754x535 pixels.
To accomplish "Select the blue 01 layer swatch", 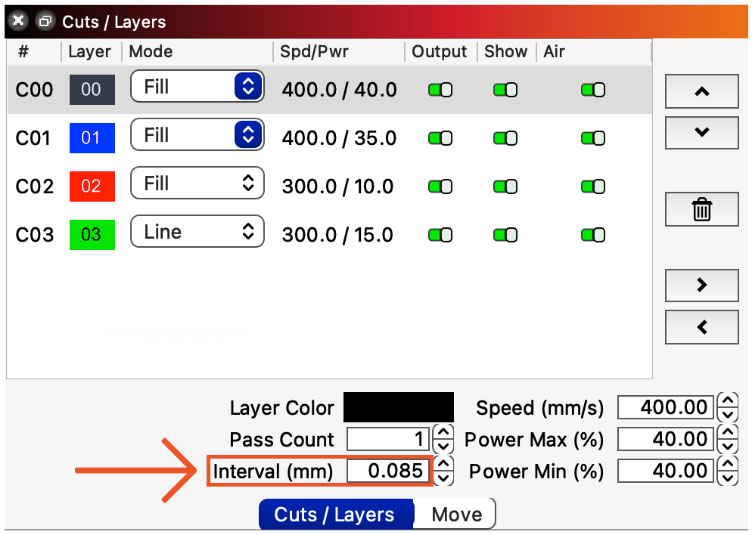I will (x=92, y=138).
